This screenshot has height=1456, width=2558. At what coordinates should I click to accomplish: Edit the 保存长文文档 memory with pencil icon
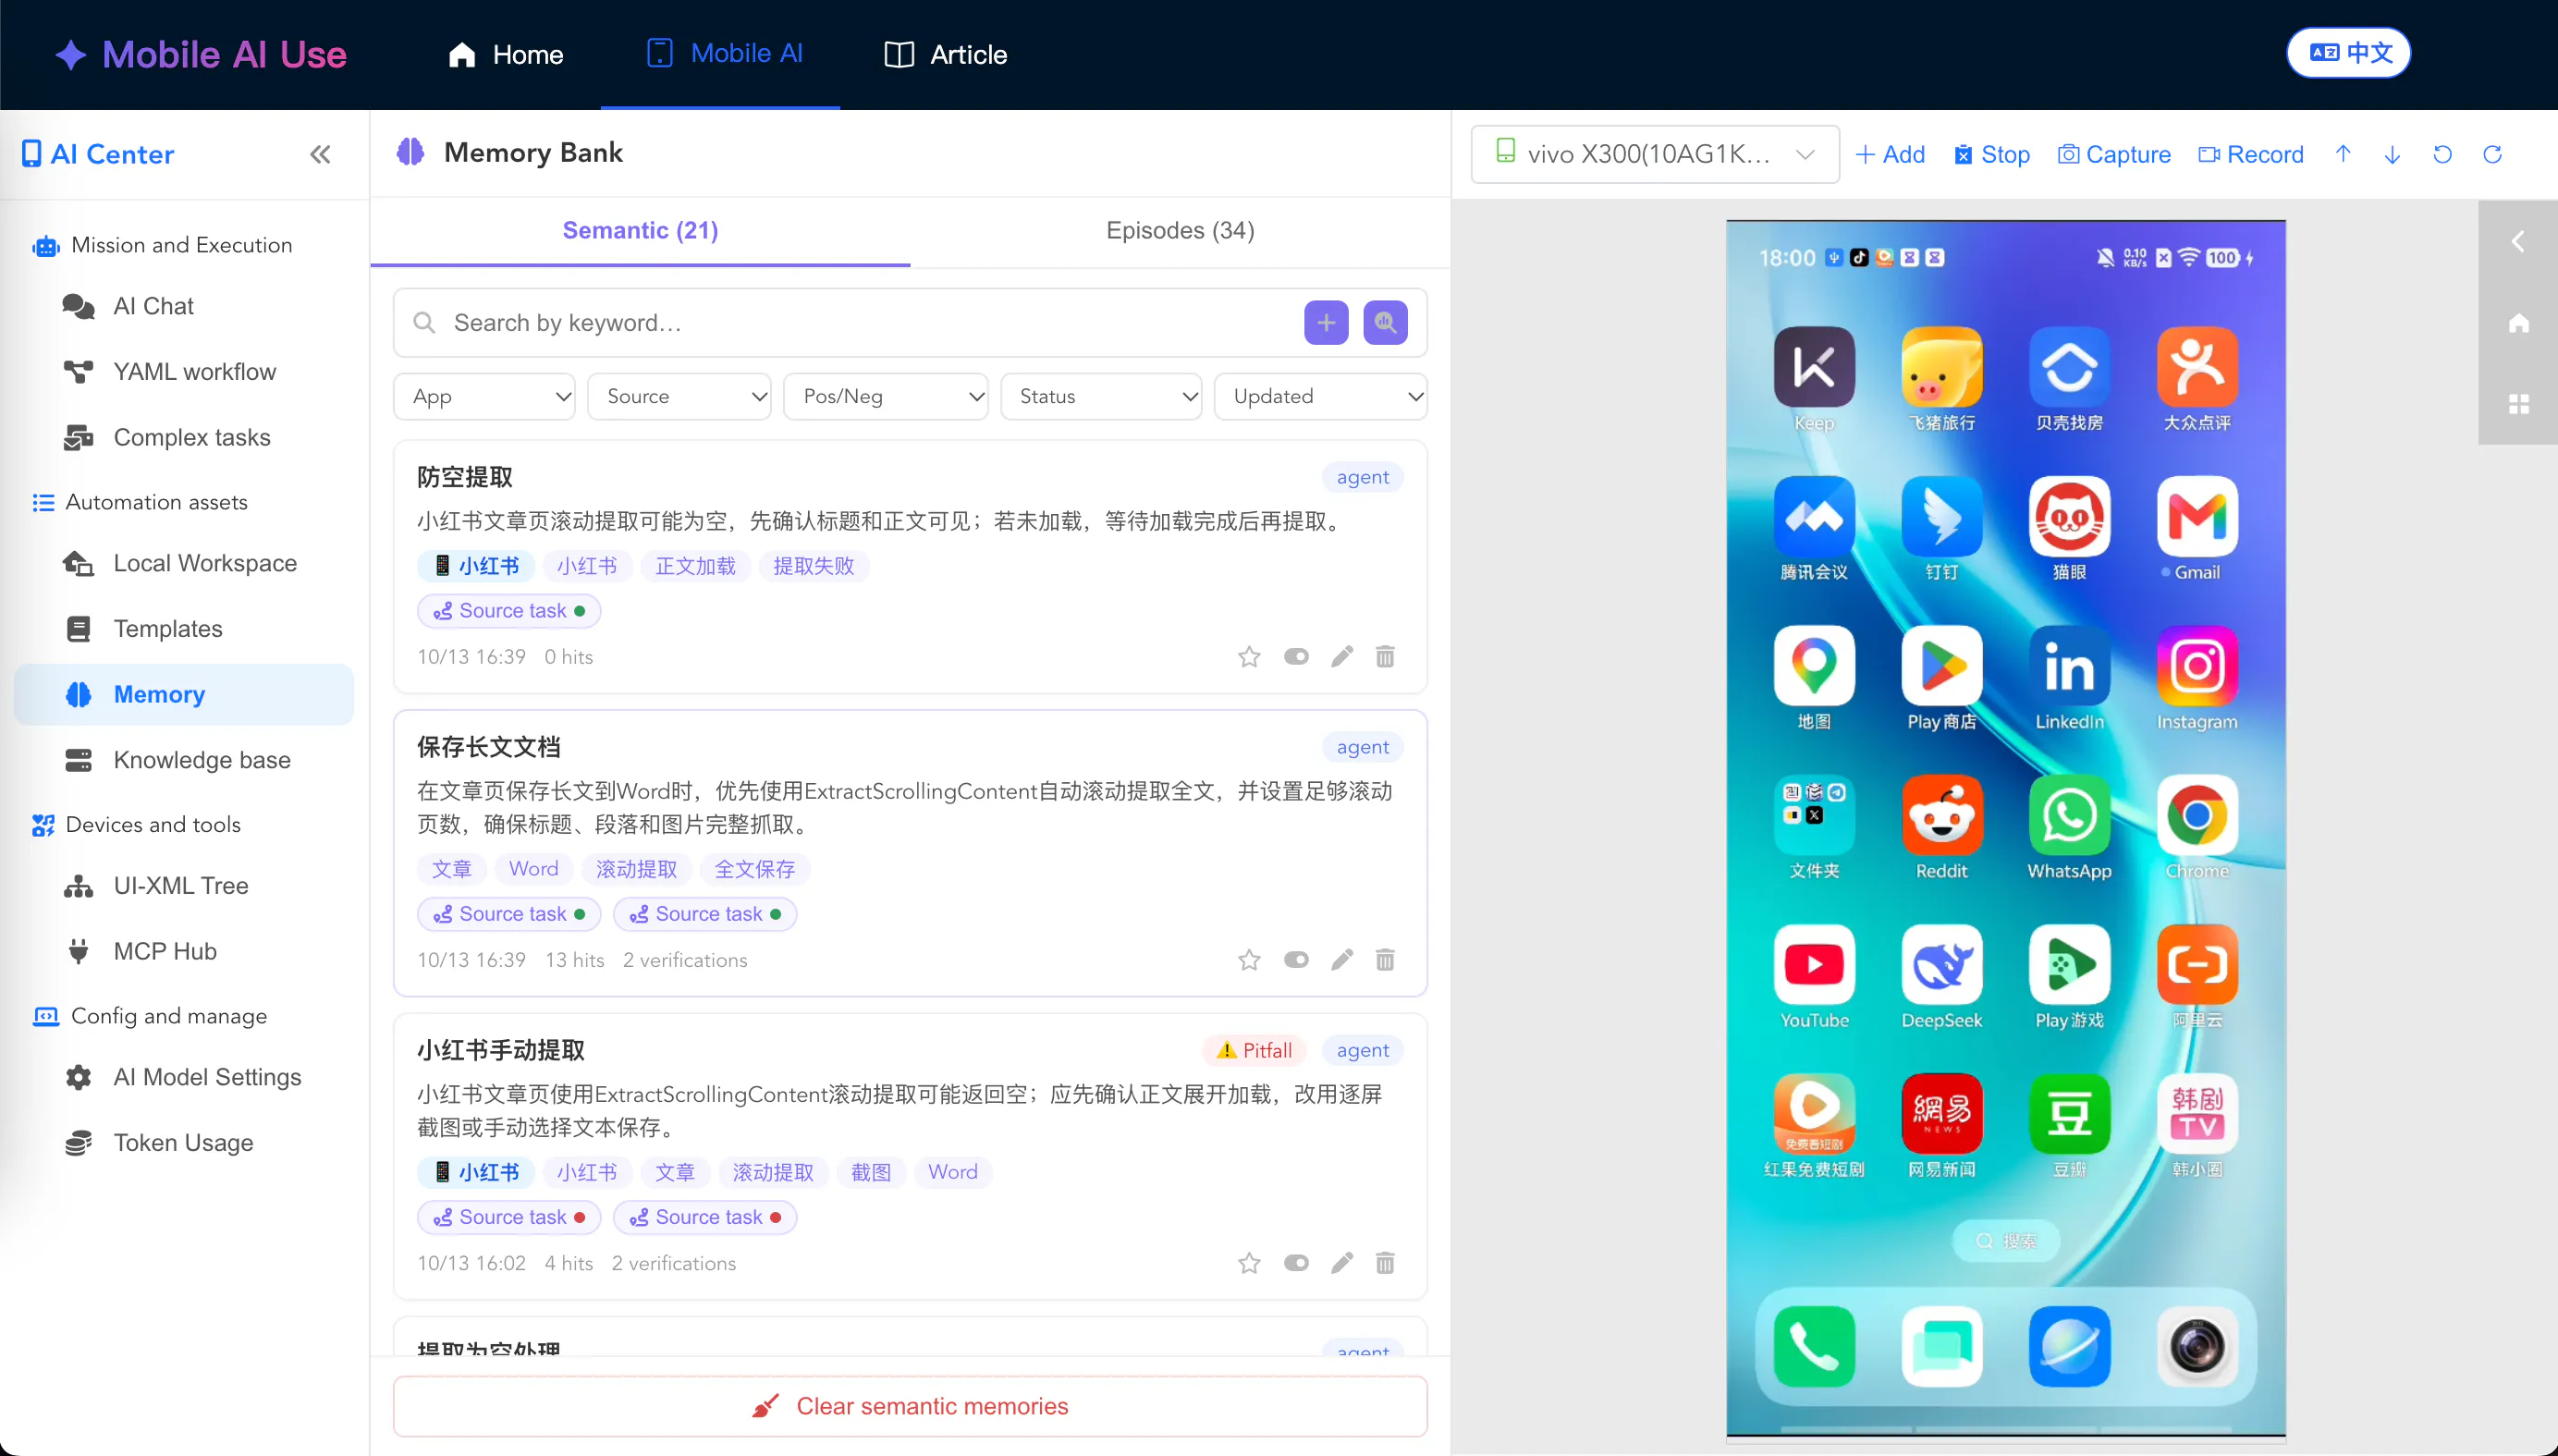[1342, 960]
